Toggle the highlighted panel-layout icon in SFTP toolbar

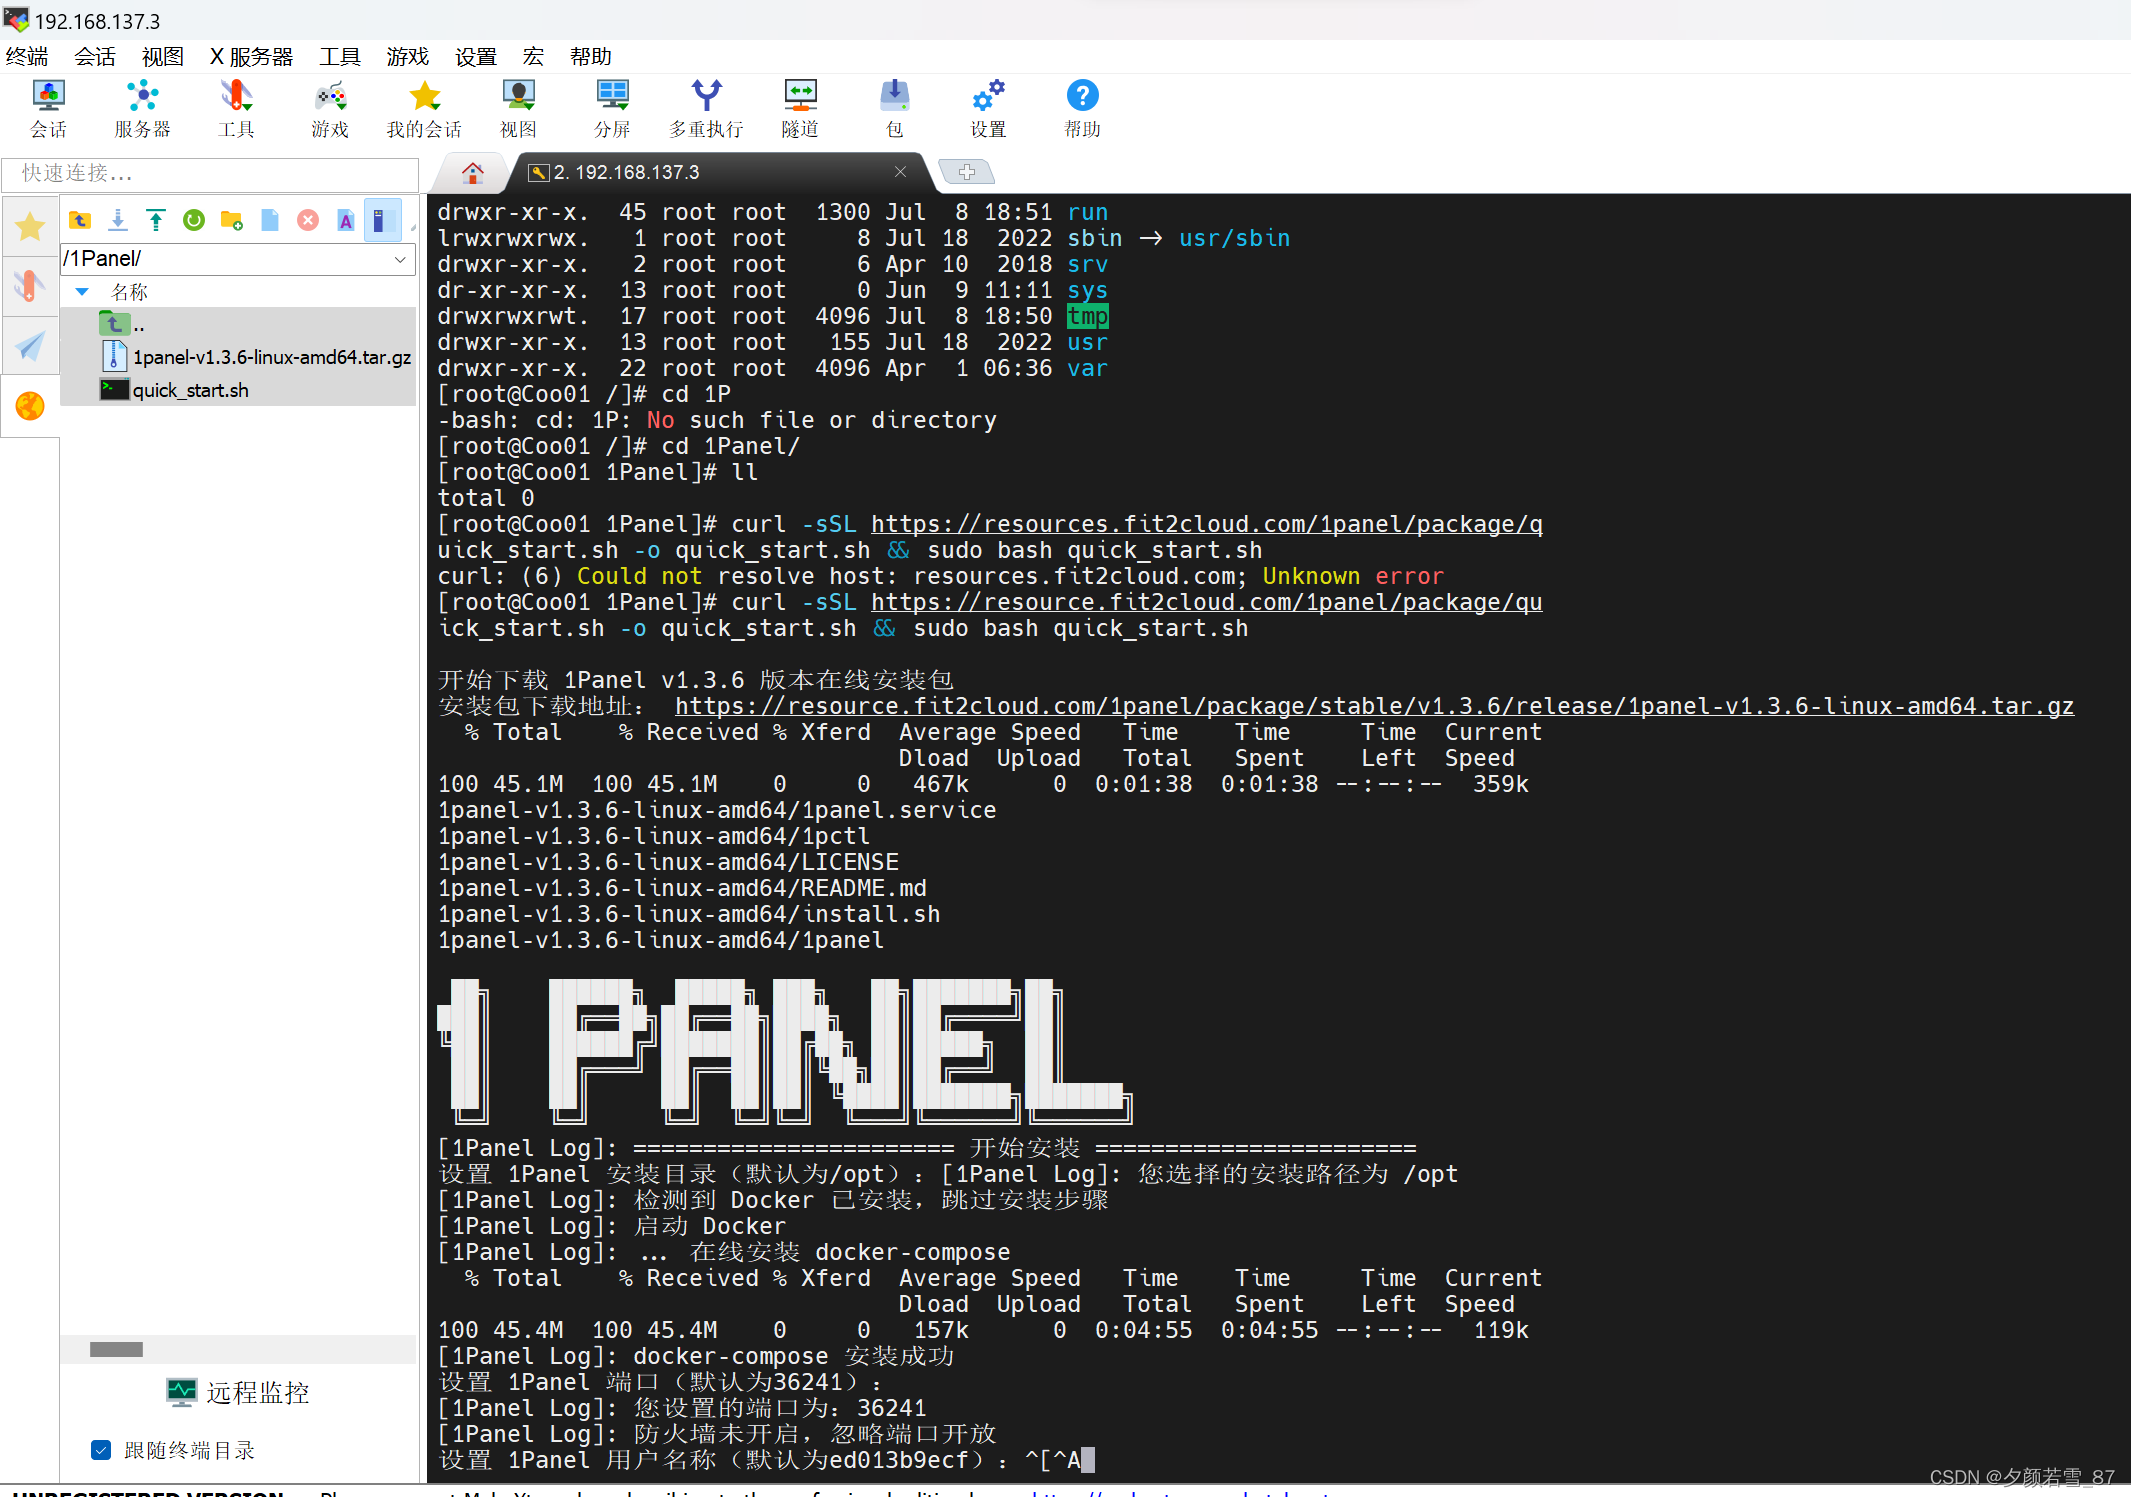381,220
